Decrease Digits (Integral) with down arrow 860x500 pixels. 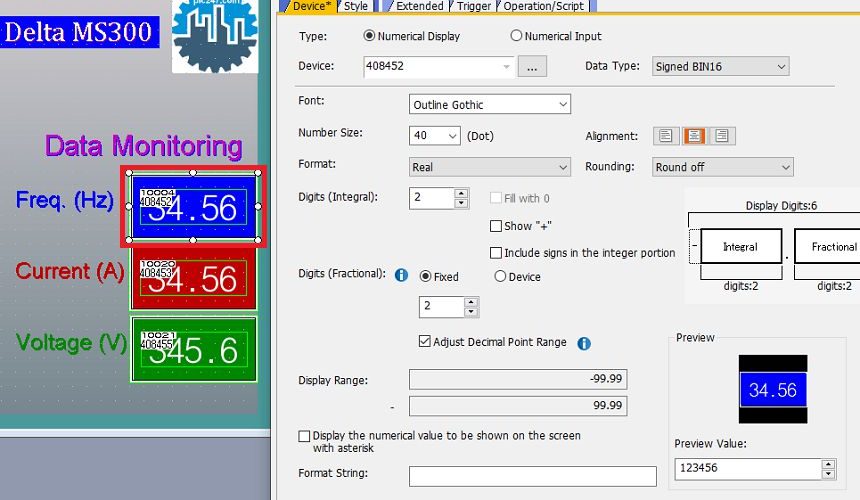[x=461, y=203]
